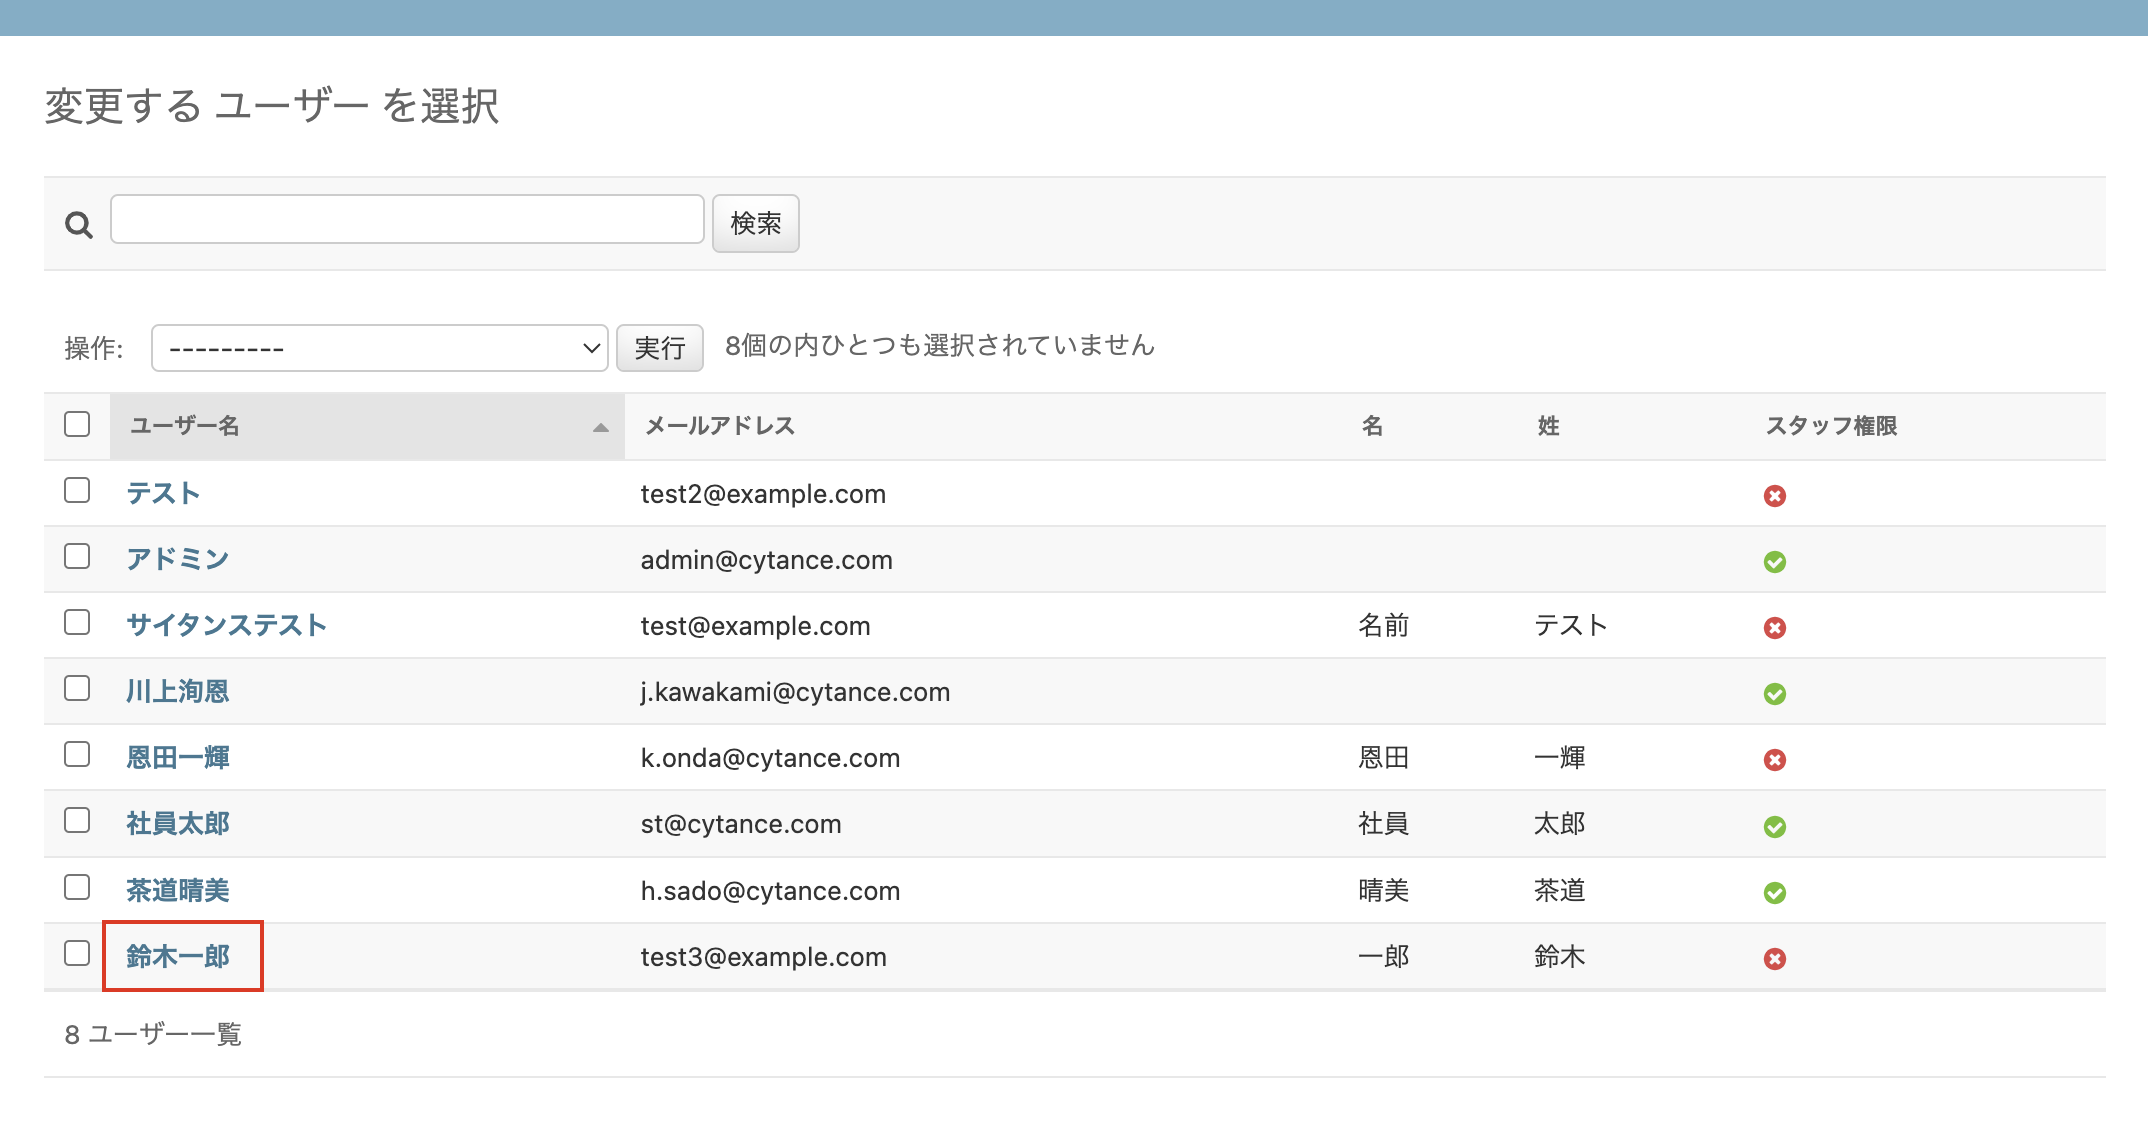Open the 操作 action dropdown
Screen dimensions: 2148x1142
[x=379, y=348]
